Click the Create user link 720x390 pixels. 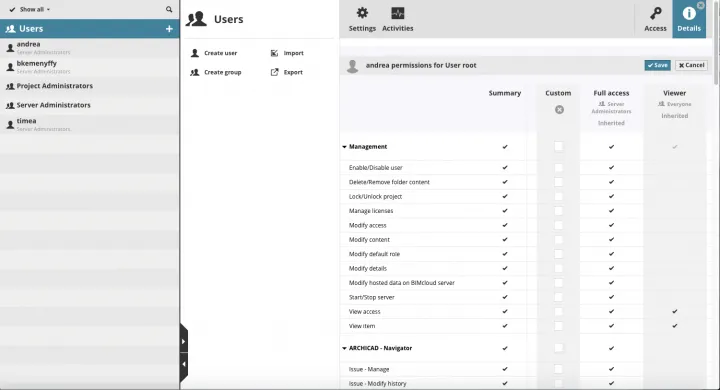coord(220,53)
